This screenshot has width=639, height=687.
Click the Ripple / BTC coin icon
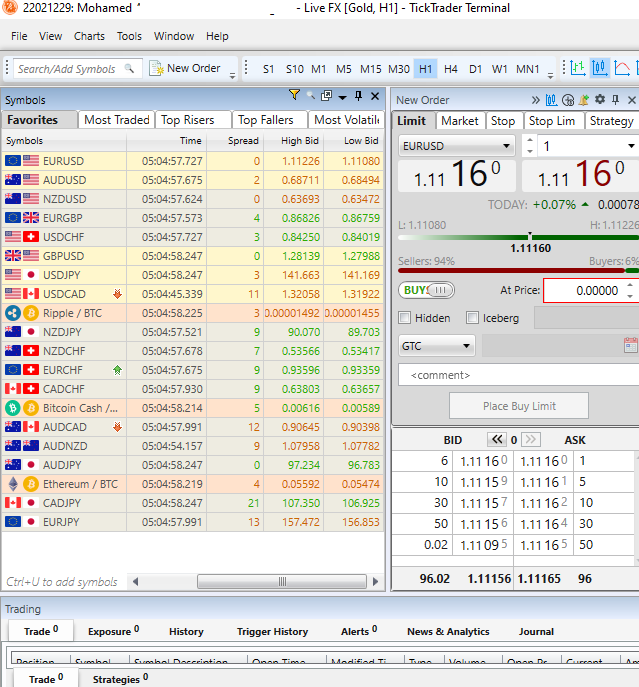tap(13, 313)
